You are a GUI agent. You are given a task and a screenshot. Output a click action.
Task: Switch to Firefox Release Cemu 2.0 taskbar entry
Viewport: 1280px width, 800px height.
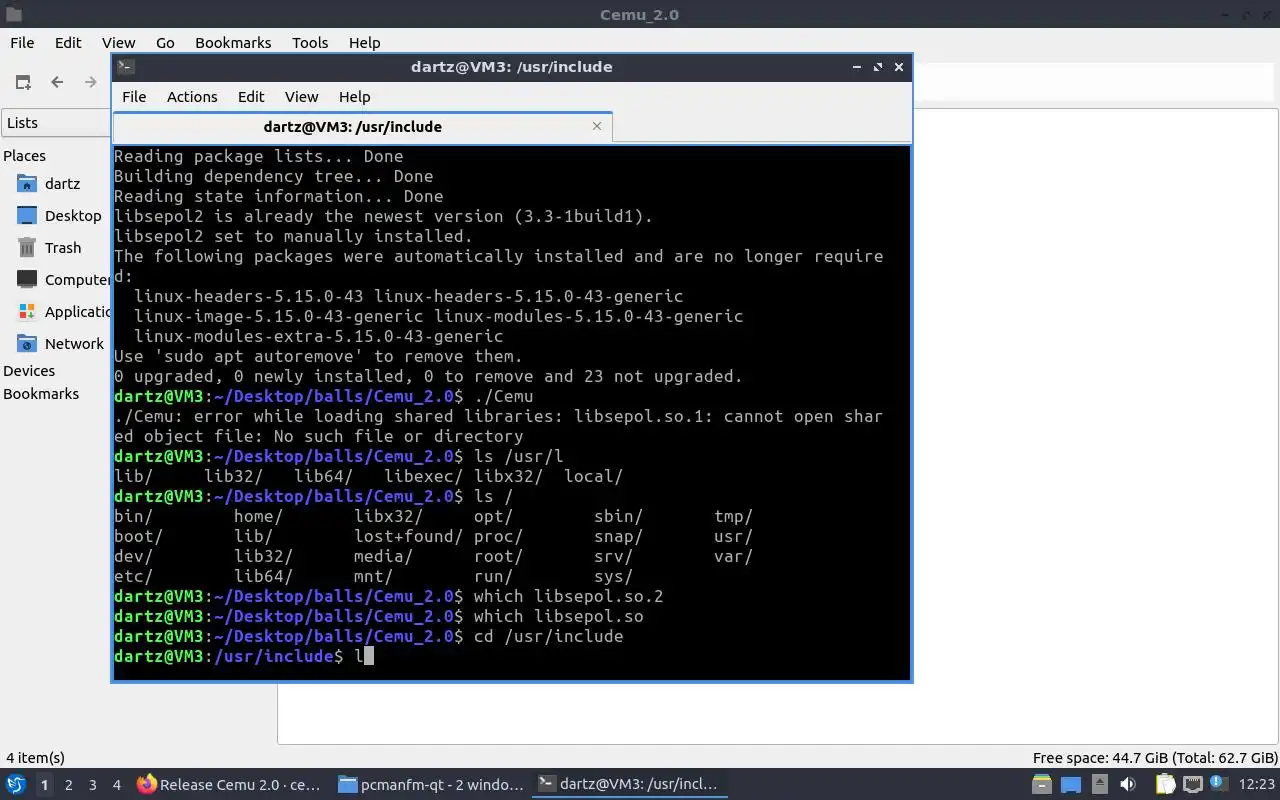click(x=230, y=785)
